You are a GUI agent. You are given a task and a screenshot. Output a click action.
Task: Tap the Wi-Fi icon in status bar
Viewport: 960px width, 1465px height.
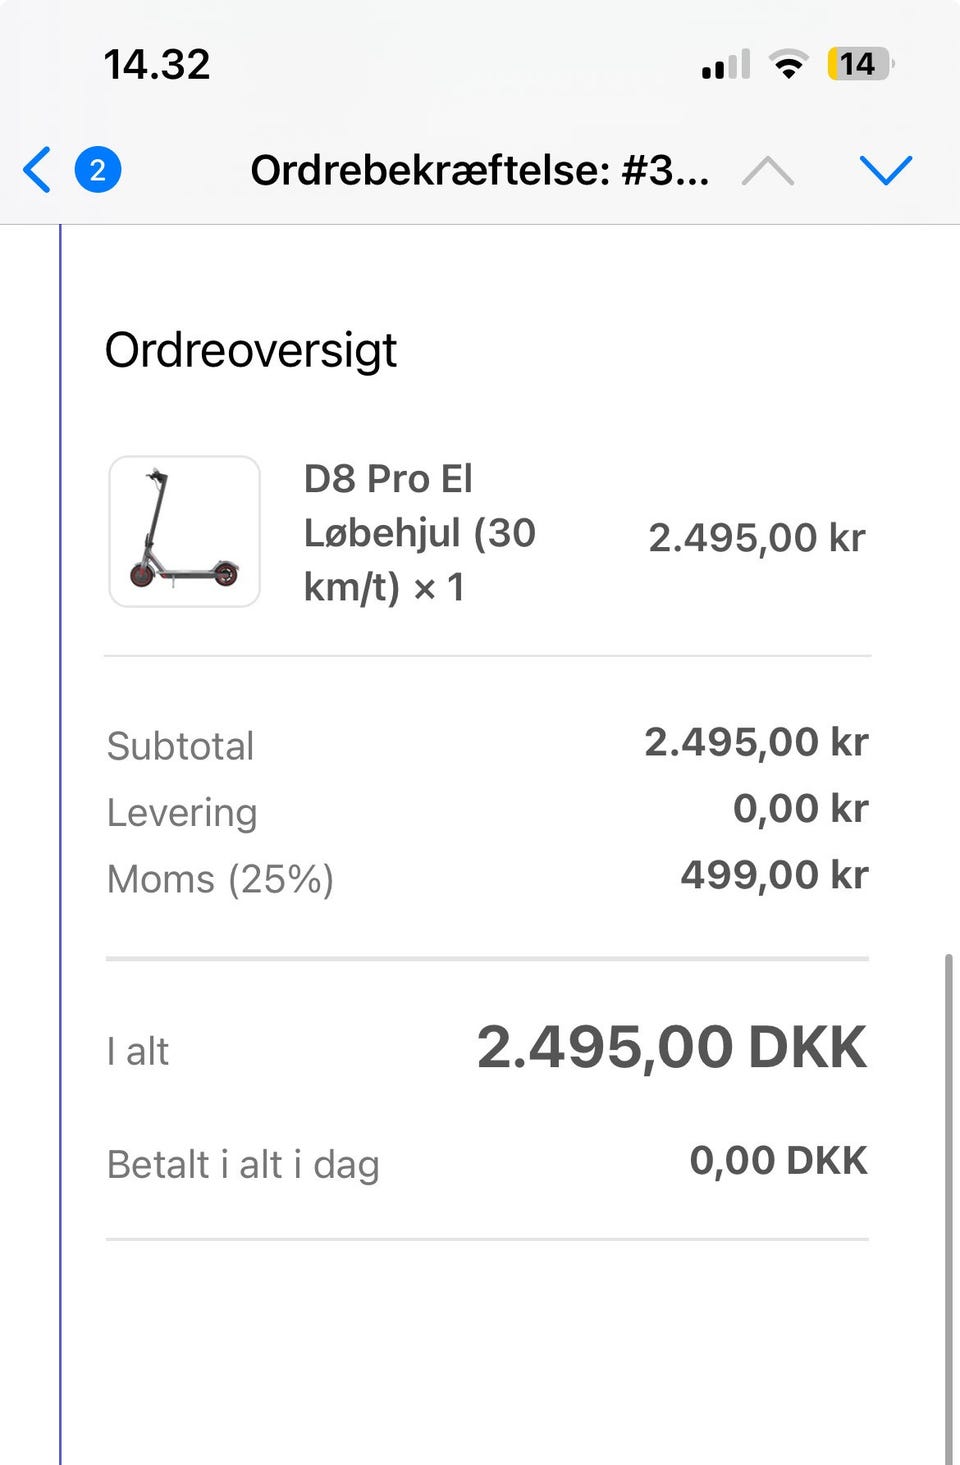tap(789, 66)
